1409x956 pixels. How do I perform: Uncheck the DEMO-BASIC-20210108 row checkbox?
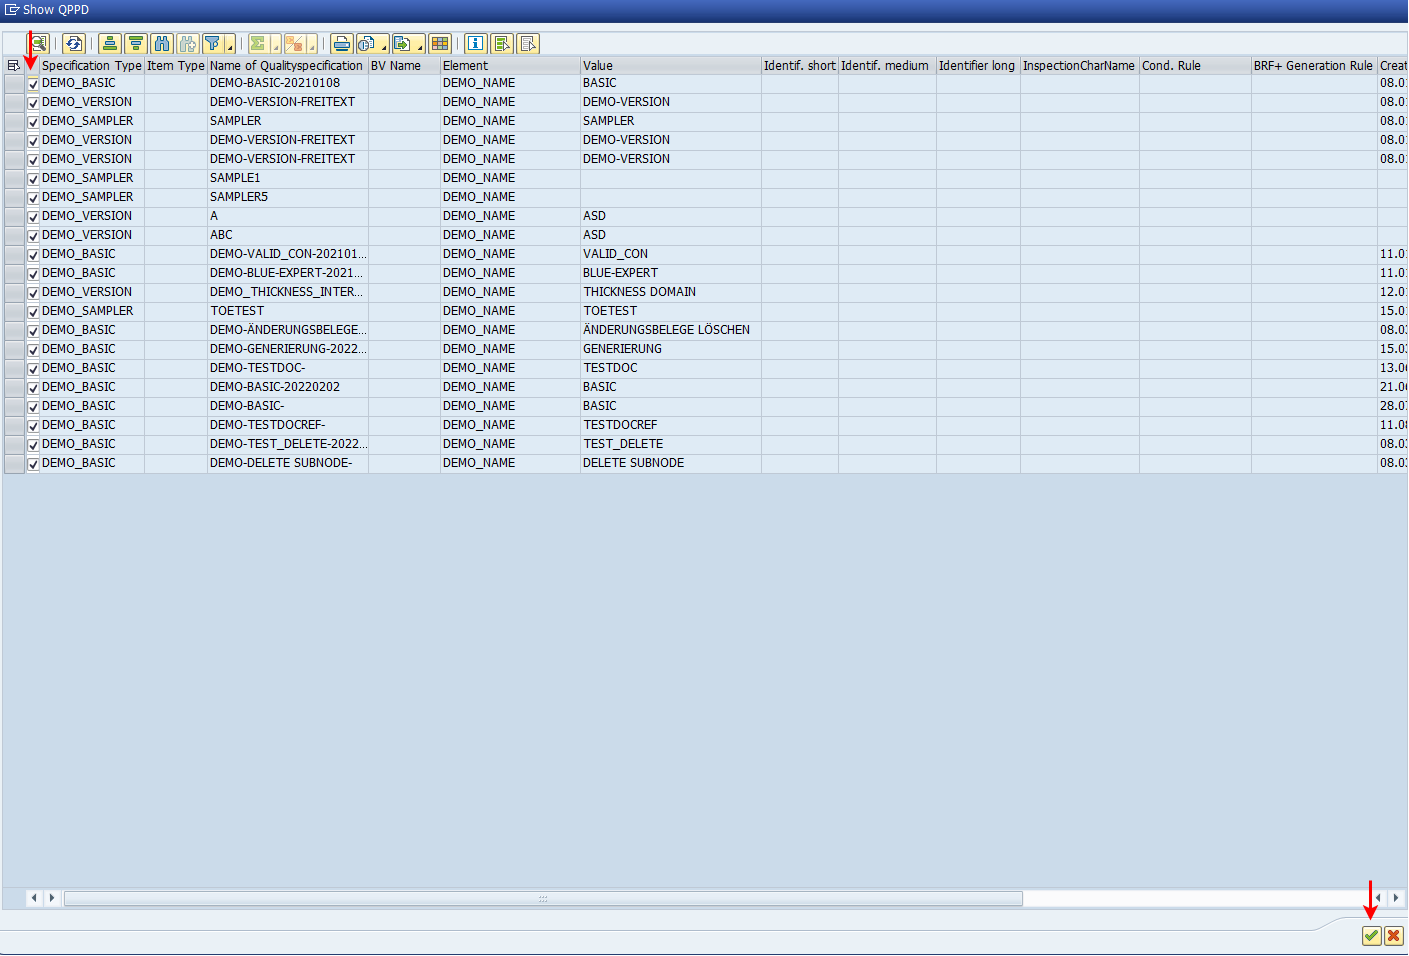(33, 84)
